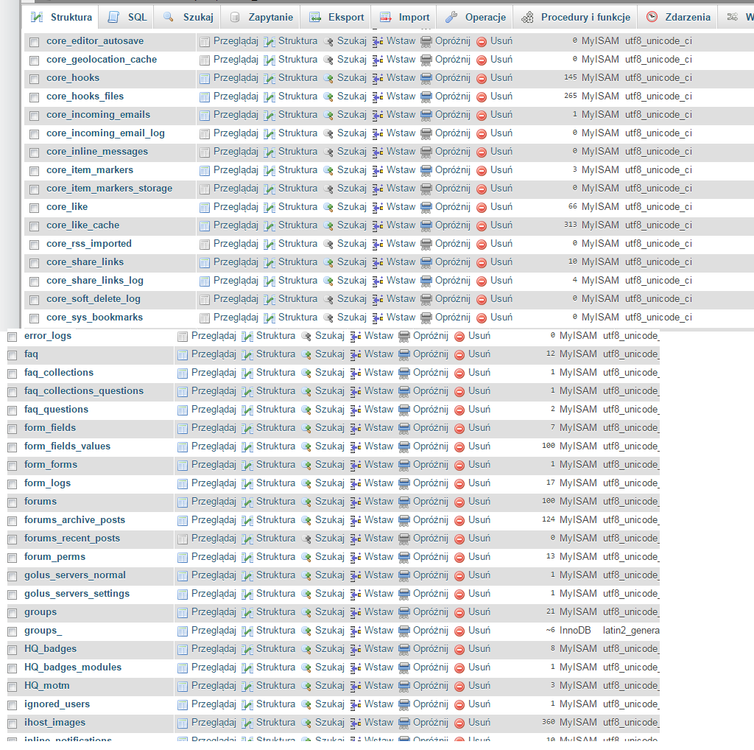The image size is (754, 750).
Task: Click the red Usuń icon for forums
Action: coord(459,502)
